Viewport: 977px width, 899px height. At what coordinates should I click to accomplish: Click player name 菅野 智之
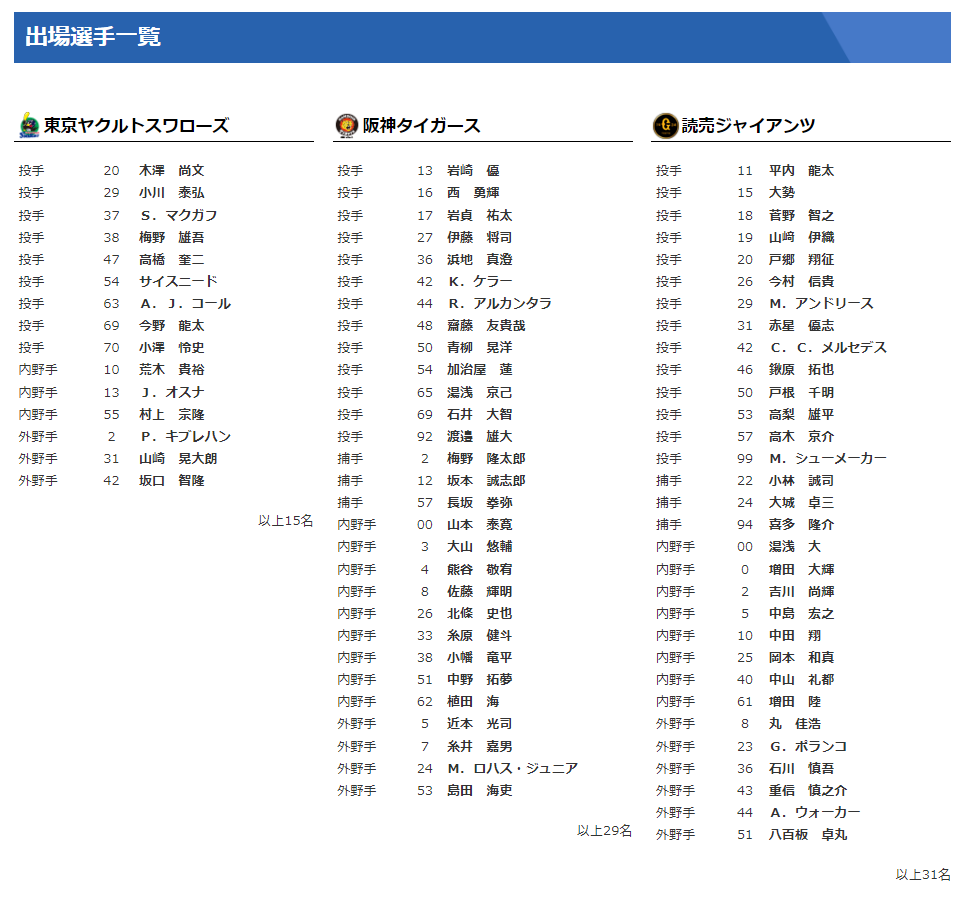[x=801, y=216]
